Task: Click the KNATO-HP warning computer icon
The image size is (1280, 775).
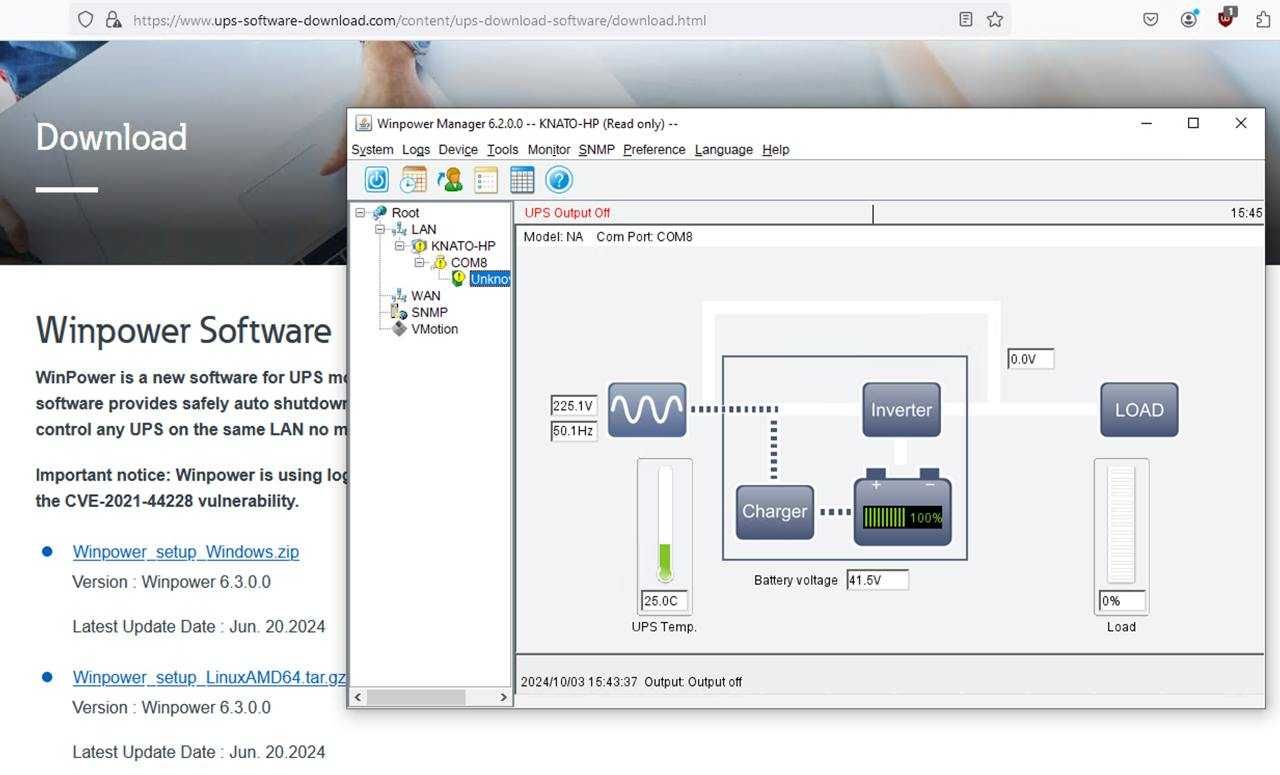Action: click(419, 246)
